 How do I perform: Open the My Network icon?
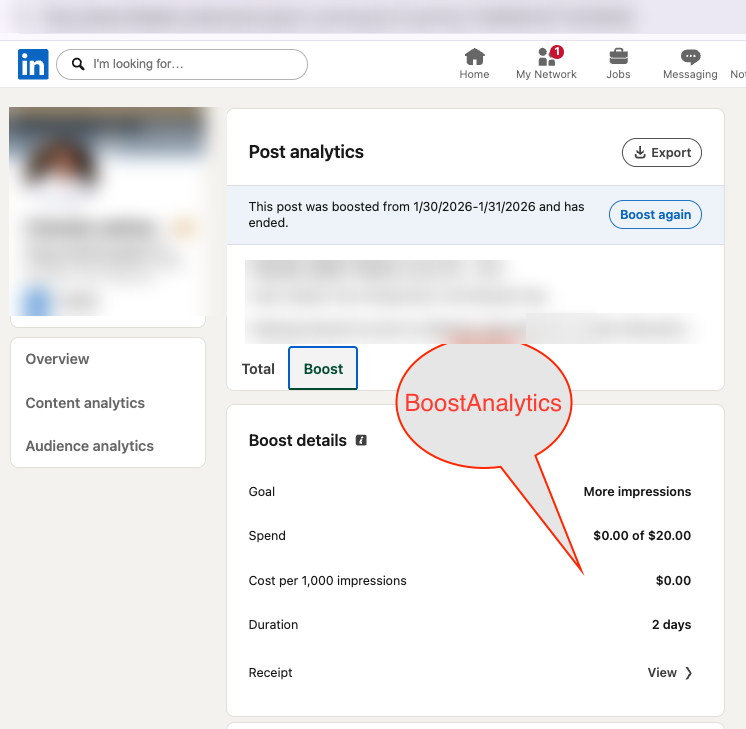pos(549,57)
